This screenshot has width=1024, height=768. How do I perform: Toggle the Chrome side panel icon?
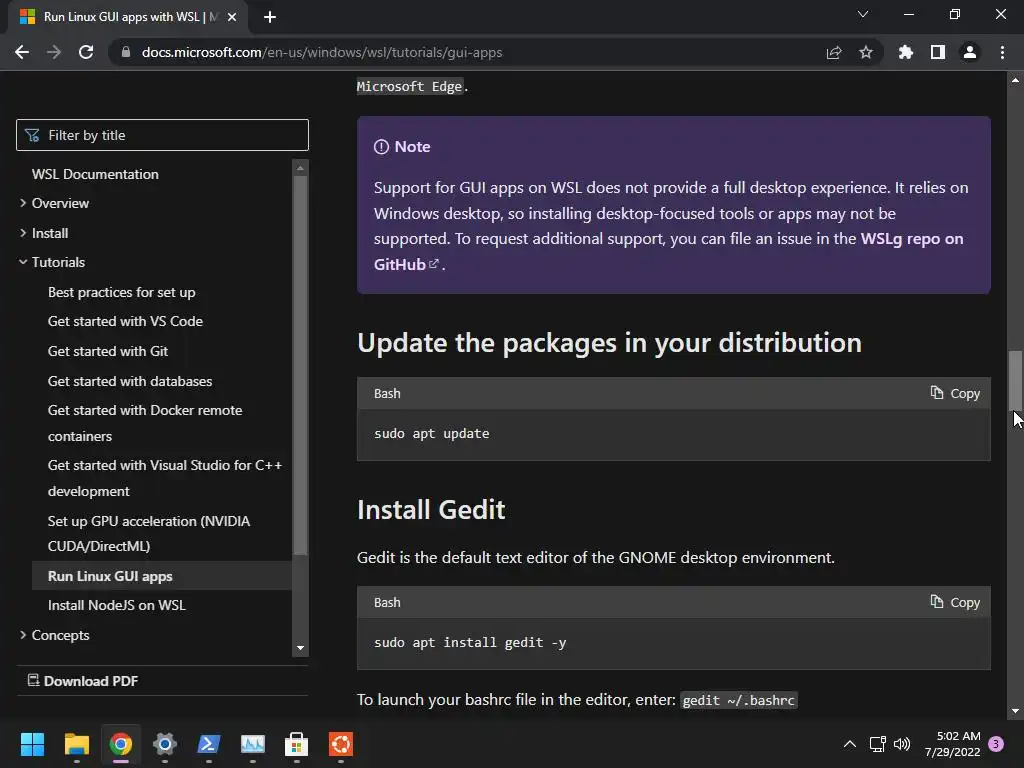click(938, 52)
